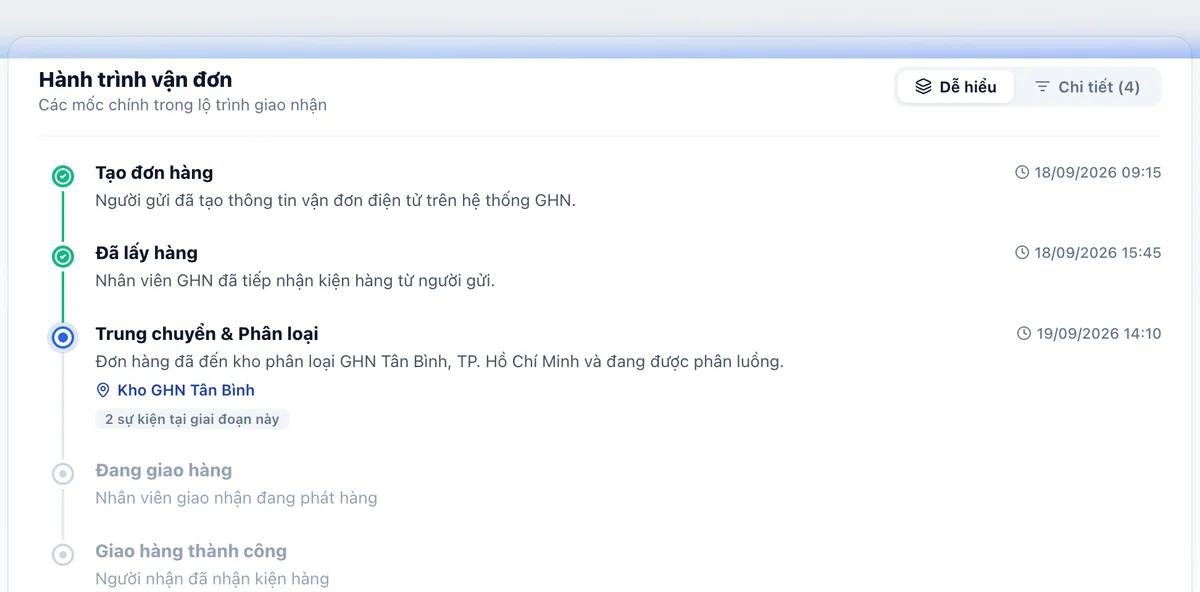Click the clock icon next to 18/09/2026 15:45

click(x=1022, y=252)
